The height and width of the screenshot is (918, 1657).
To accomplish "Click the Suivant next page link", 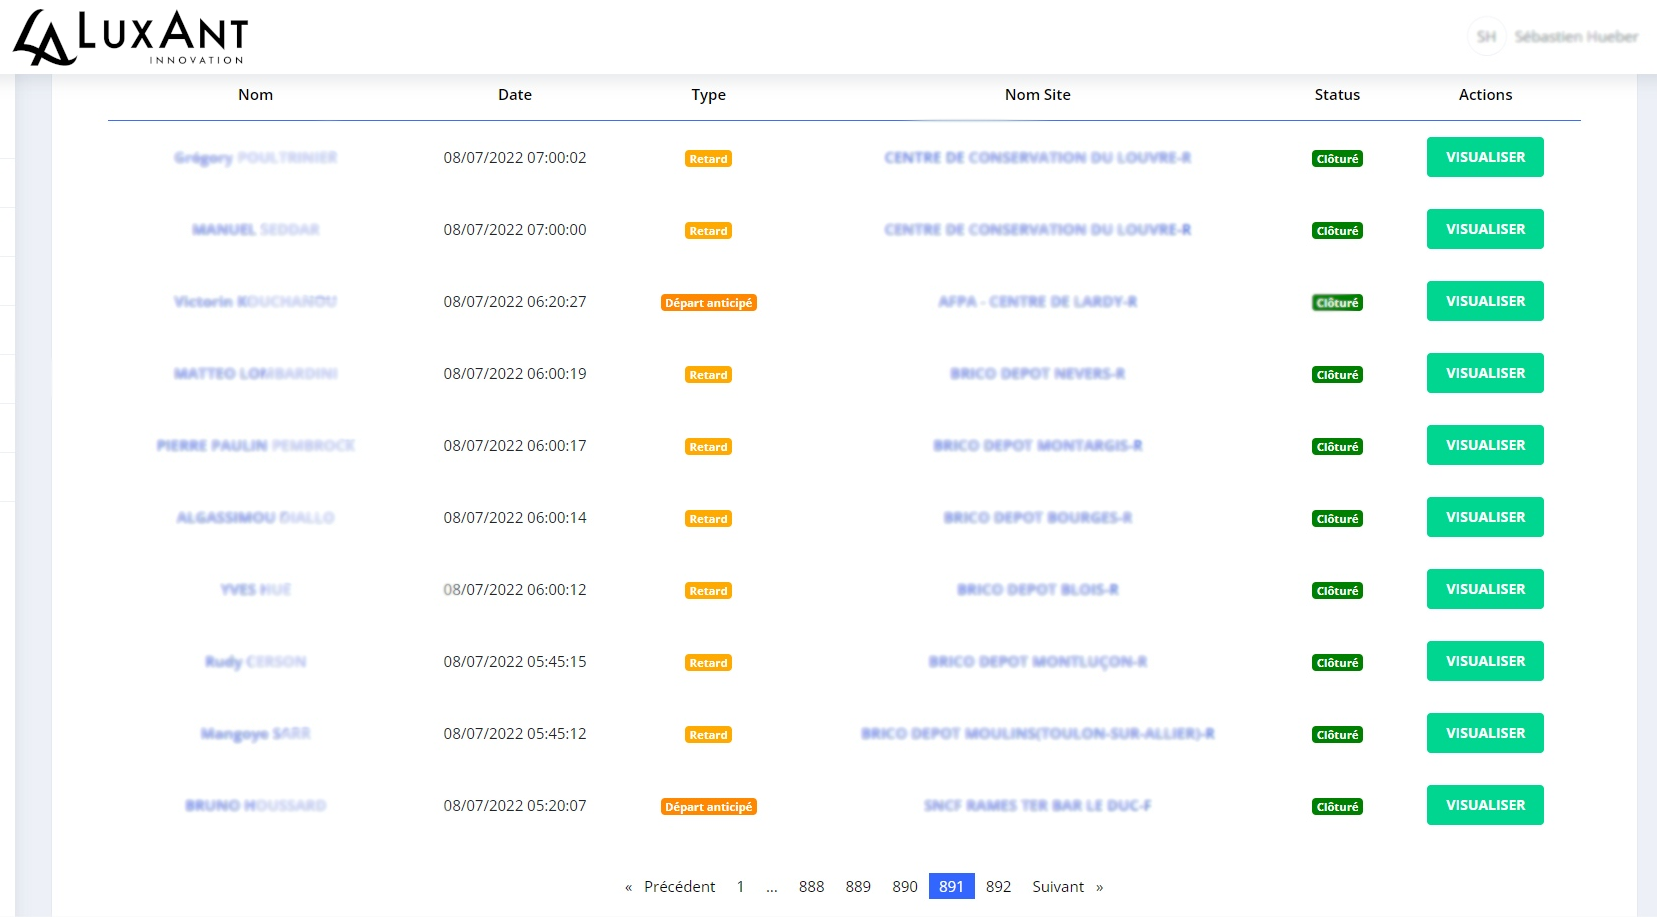I will click(1058, 886).
